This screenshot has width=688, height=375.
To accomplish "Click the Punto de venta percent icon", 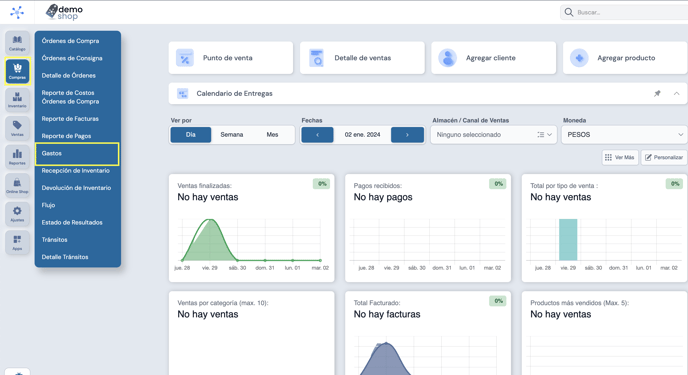I will [185, 58].
